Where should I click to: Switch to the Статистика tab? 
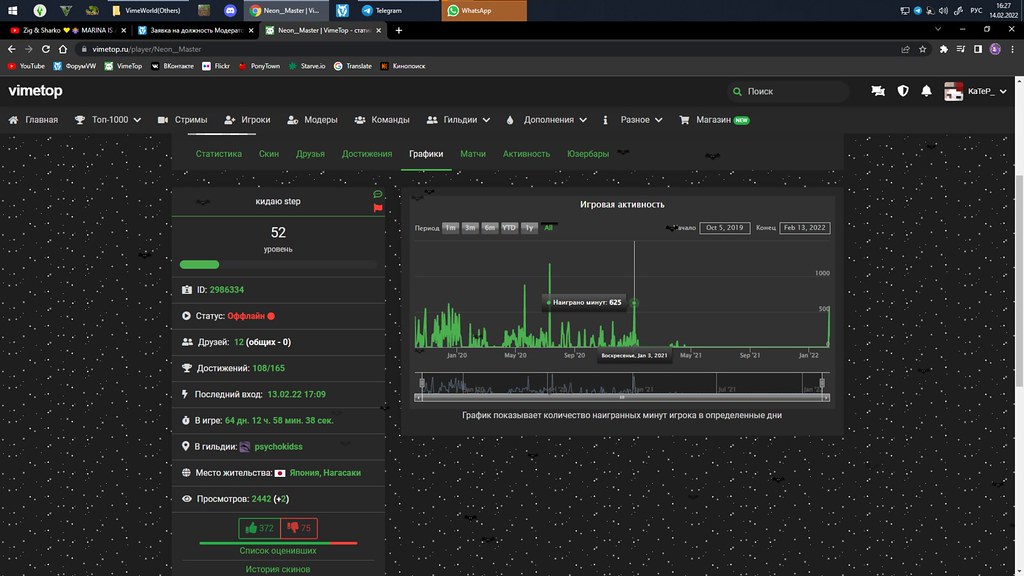pyautogui.click(x=219, y=154)
